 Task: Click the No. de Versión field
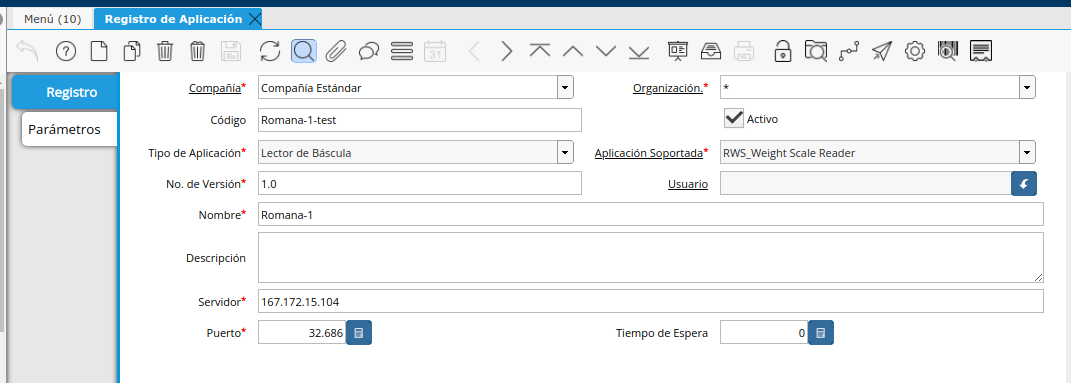[420, 183]
